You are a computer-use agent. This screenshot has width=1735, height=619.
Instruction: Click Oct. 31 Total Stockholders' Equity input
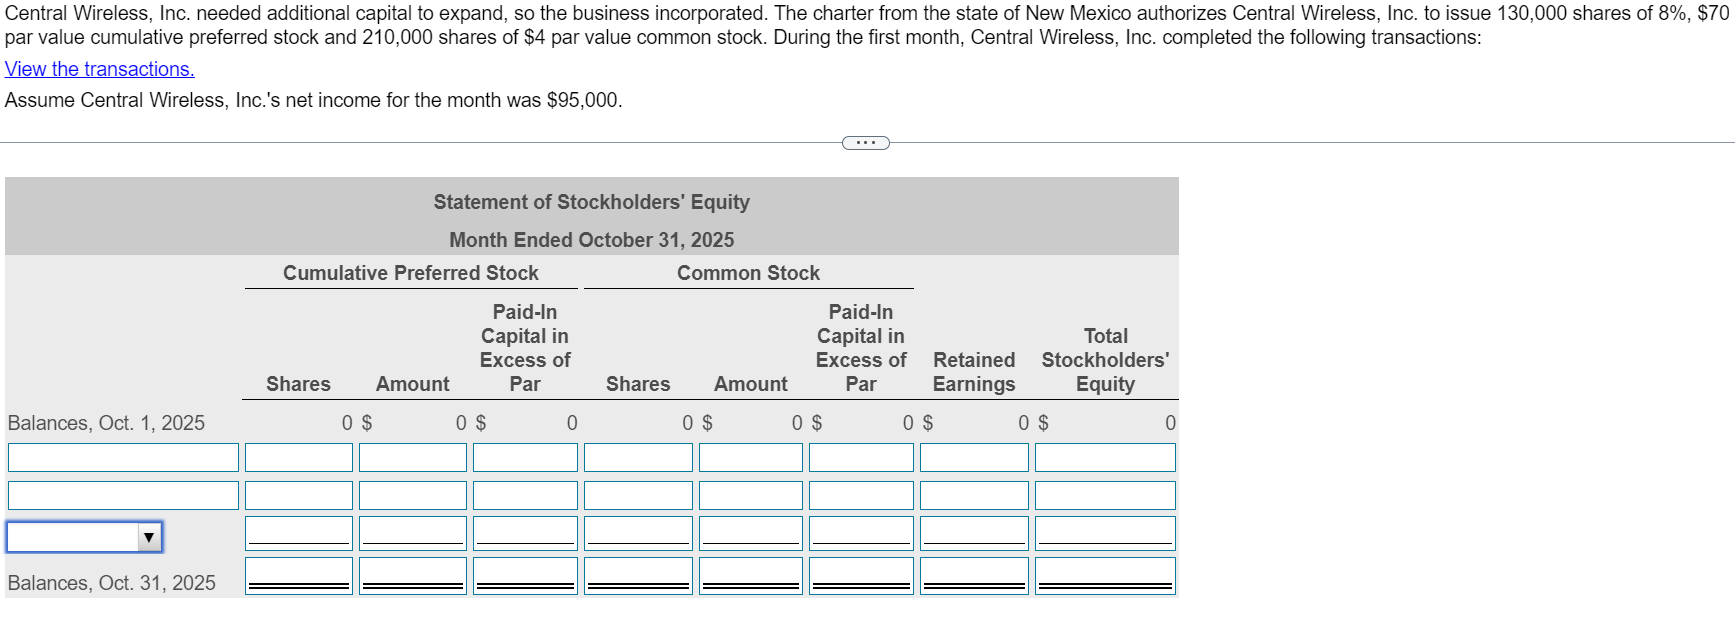click(x=1105, y=576)
